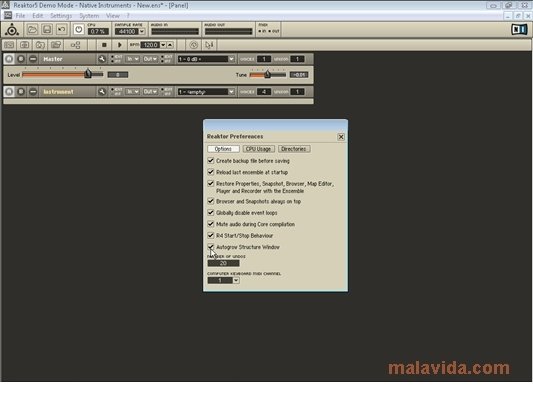Image resolution: width=533 pixels, height=399 pixels.
Task: Click the undo arrow icon
Action: pyautogui.click(x=62, y=30)
